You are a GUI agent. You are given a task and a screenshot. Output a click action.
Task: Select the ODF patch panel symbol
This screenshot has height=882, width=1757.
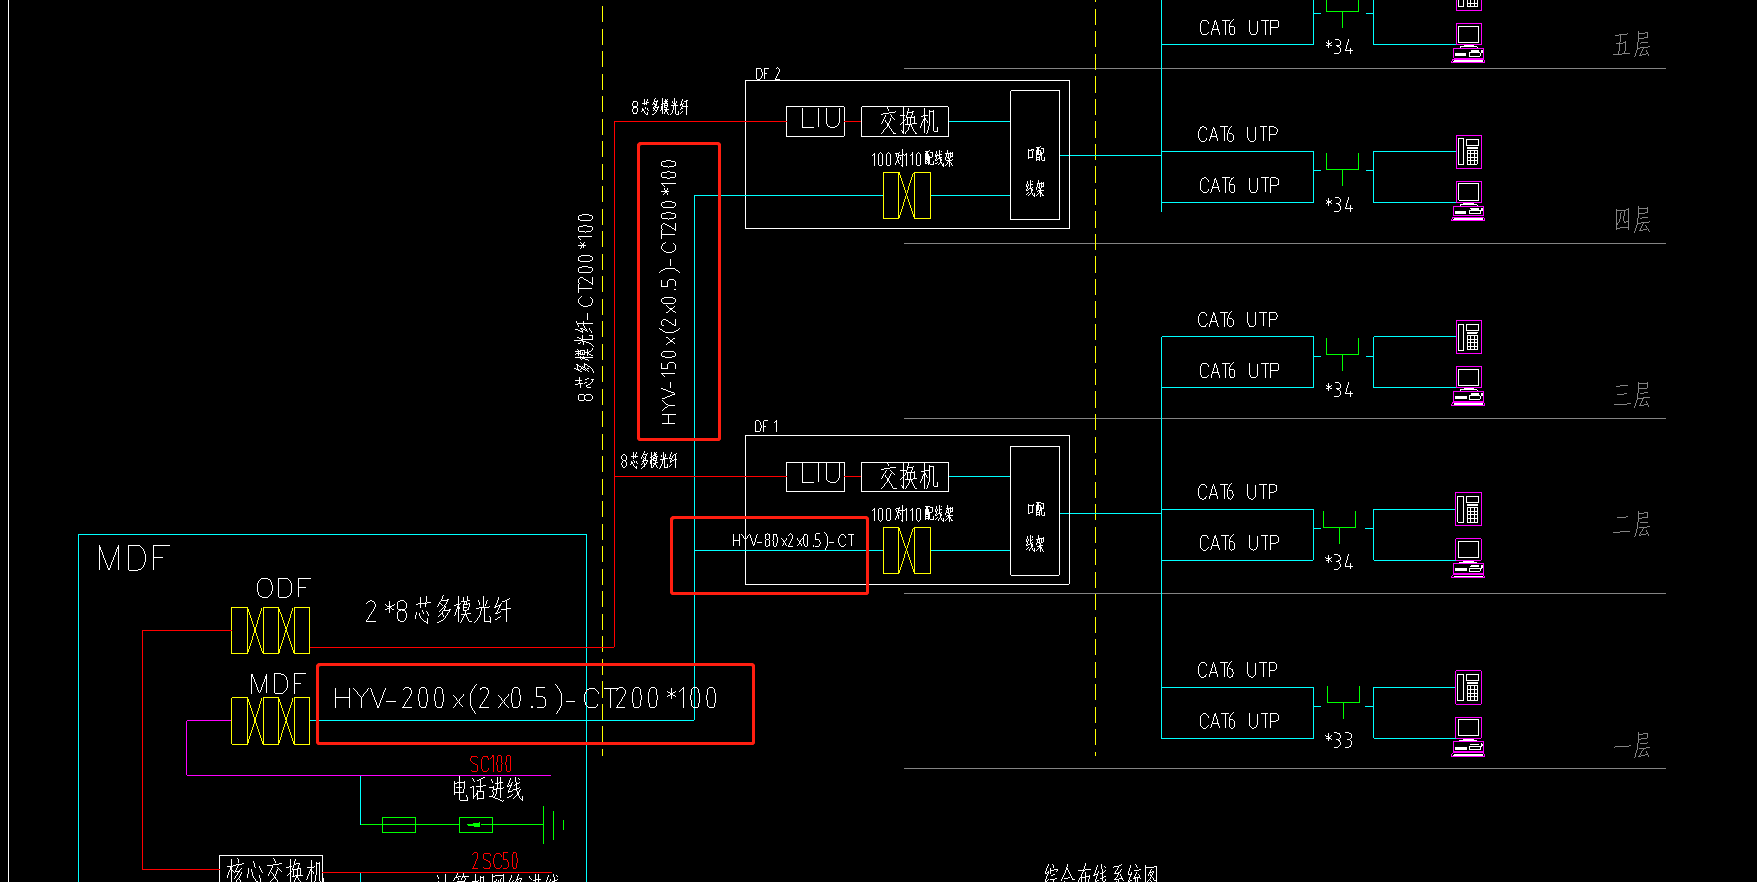[x=270, y=631]
